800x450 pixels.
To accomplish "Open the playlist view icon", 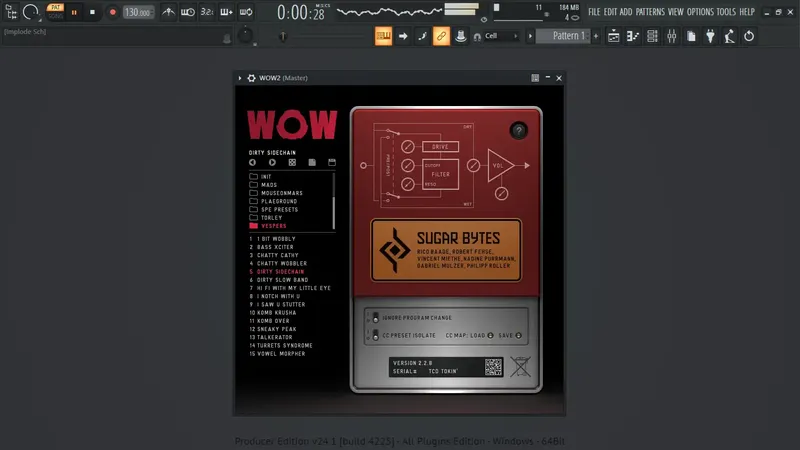I will tap(613, 36).
